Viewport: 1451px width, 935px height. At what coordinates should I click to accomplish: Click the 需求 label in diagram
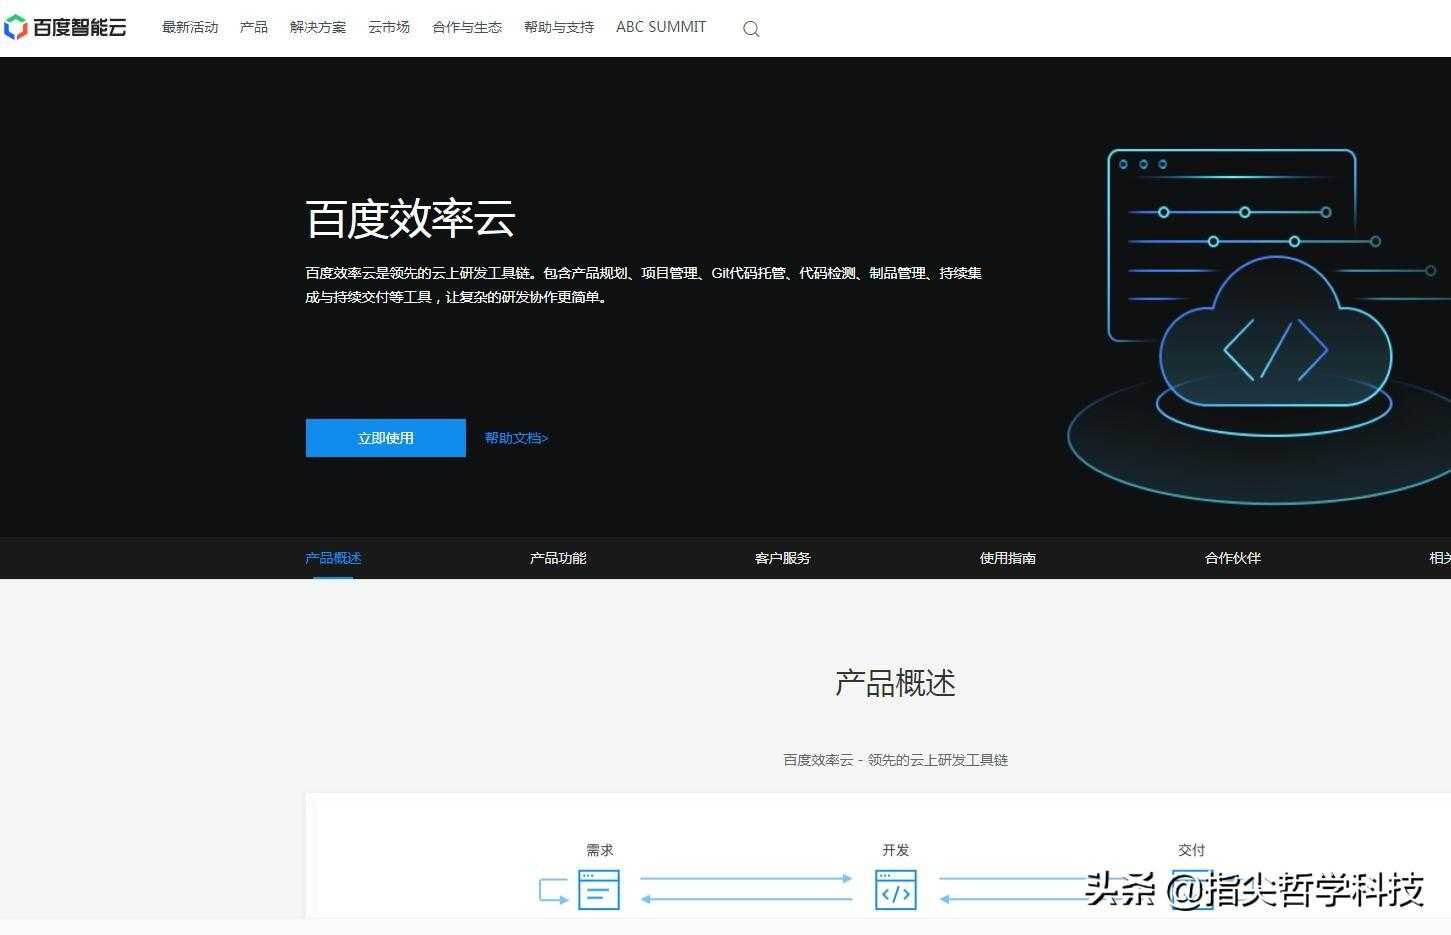pyautogui.click(x=600, y=850)
